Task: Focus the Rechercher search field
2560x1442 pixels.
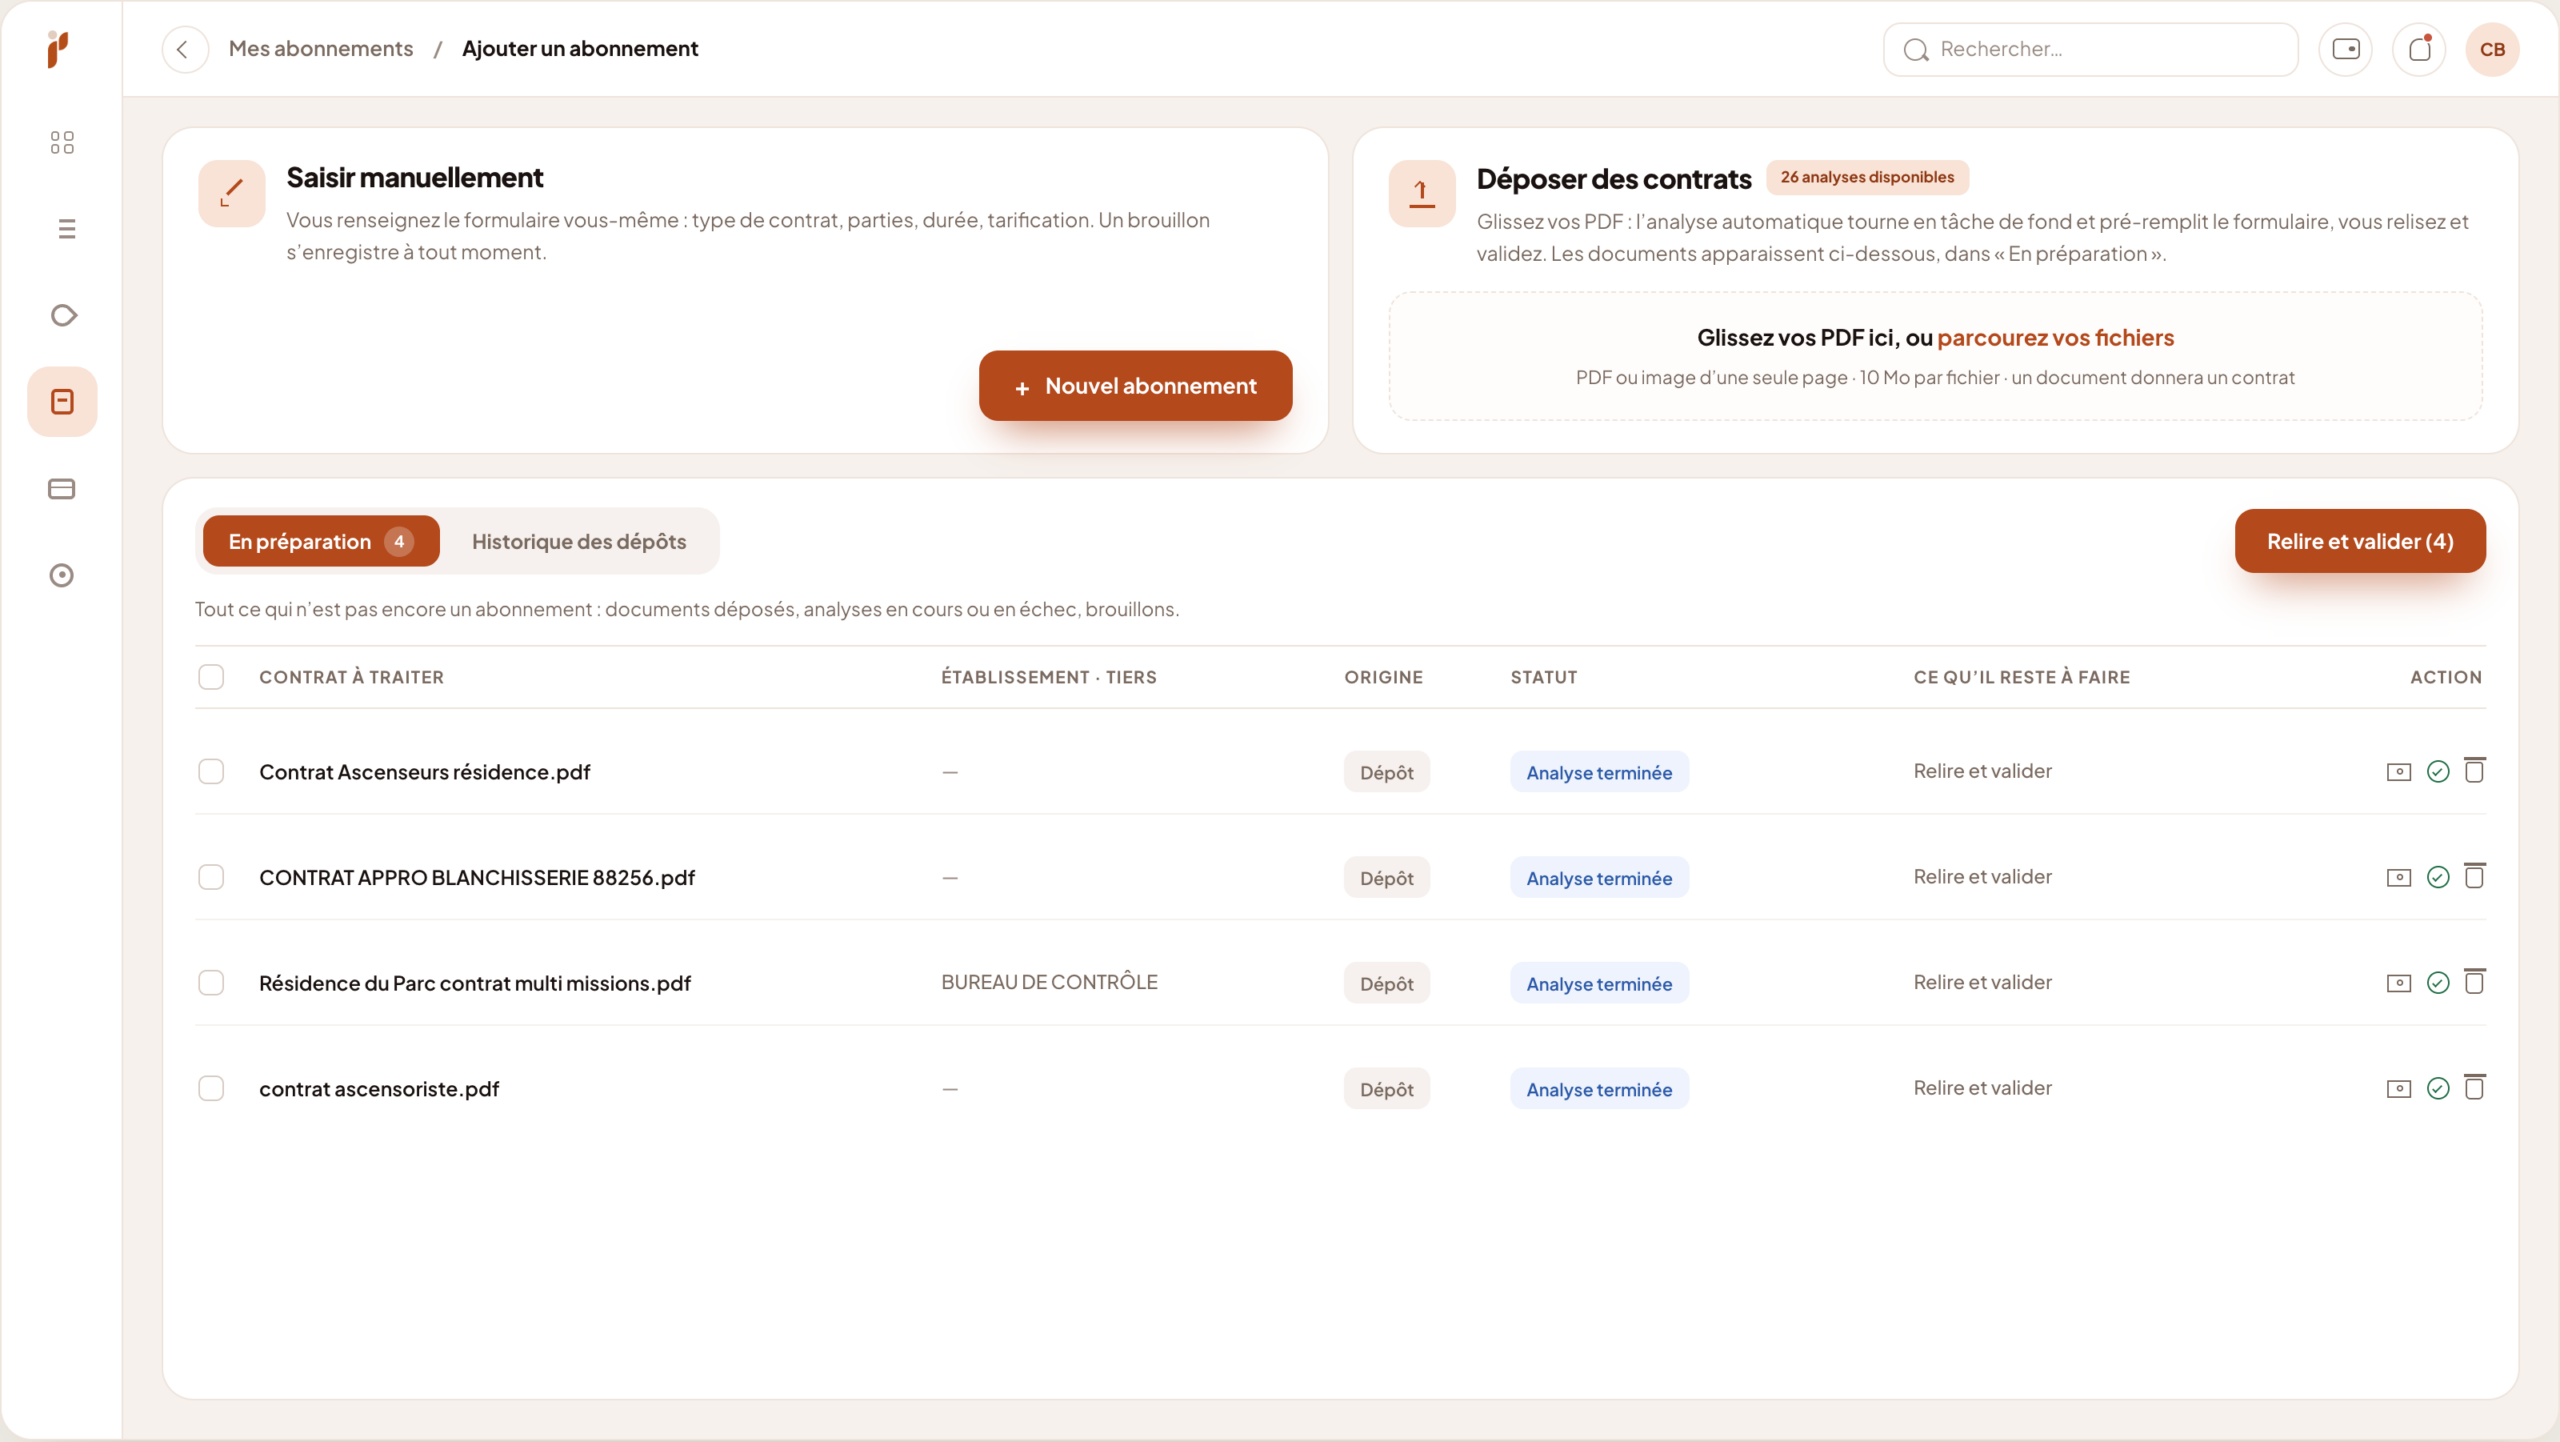Action: click(2090, 49)
